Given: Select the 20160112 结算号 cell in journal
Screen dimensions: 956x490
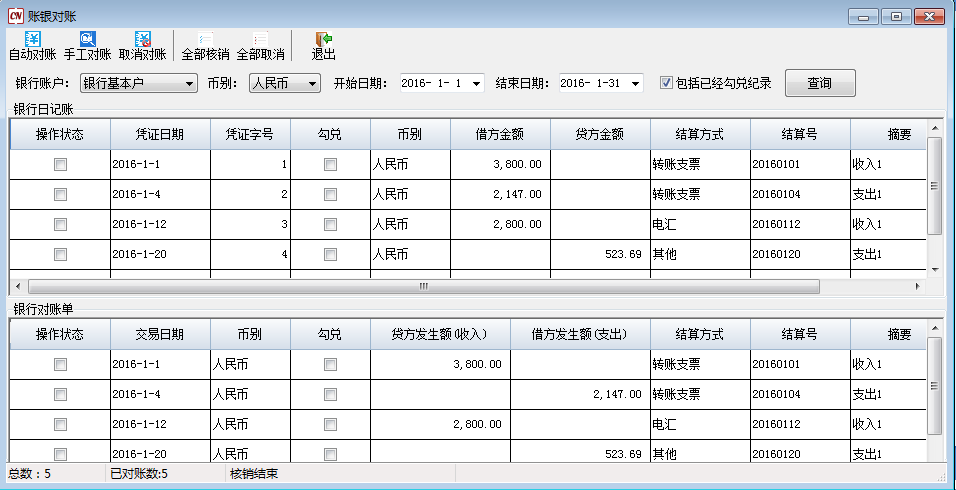Looking at the screenshot, I should [x=799, y=224].
